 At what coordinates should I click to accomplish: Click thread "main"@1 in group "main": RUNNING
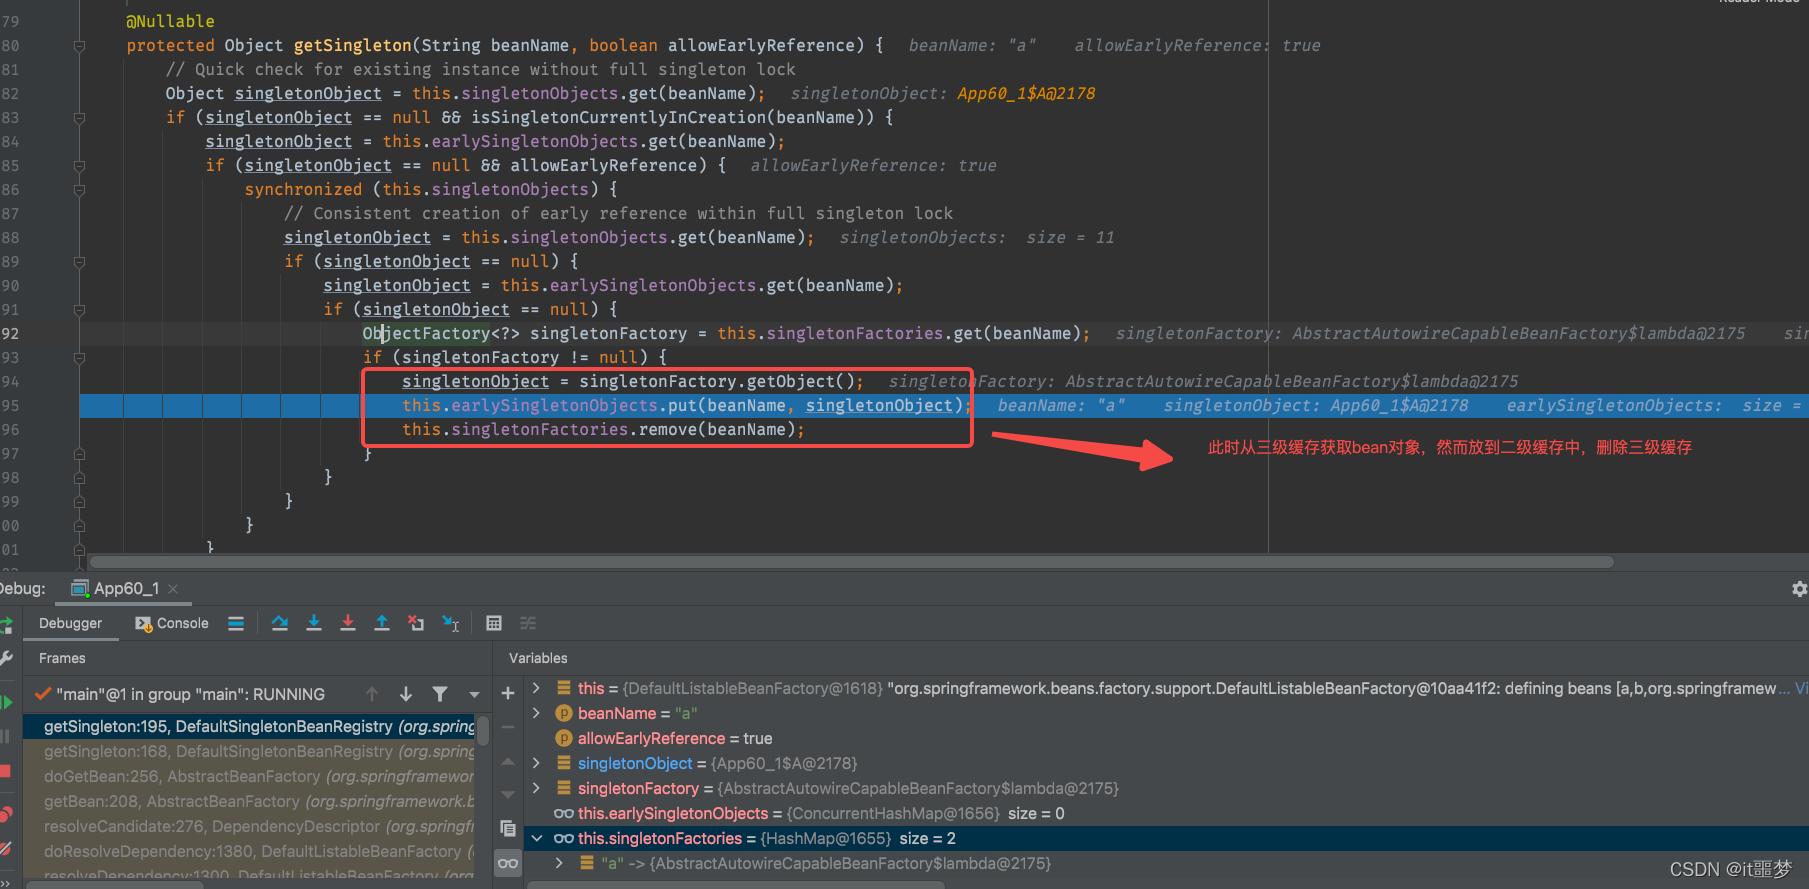pos(190,694)
